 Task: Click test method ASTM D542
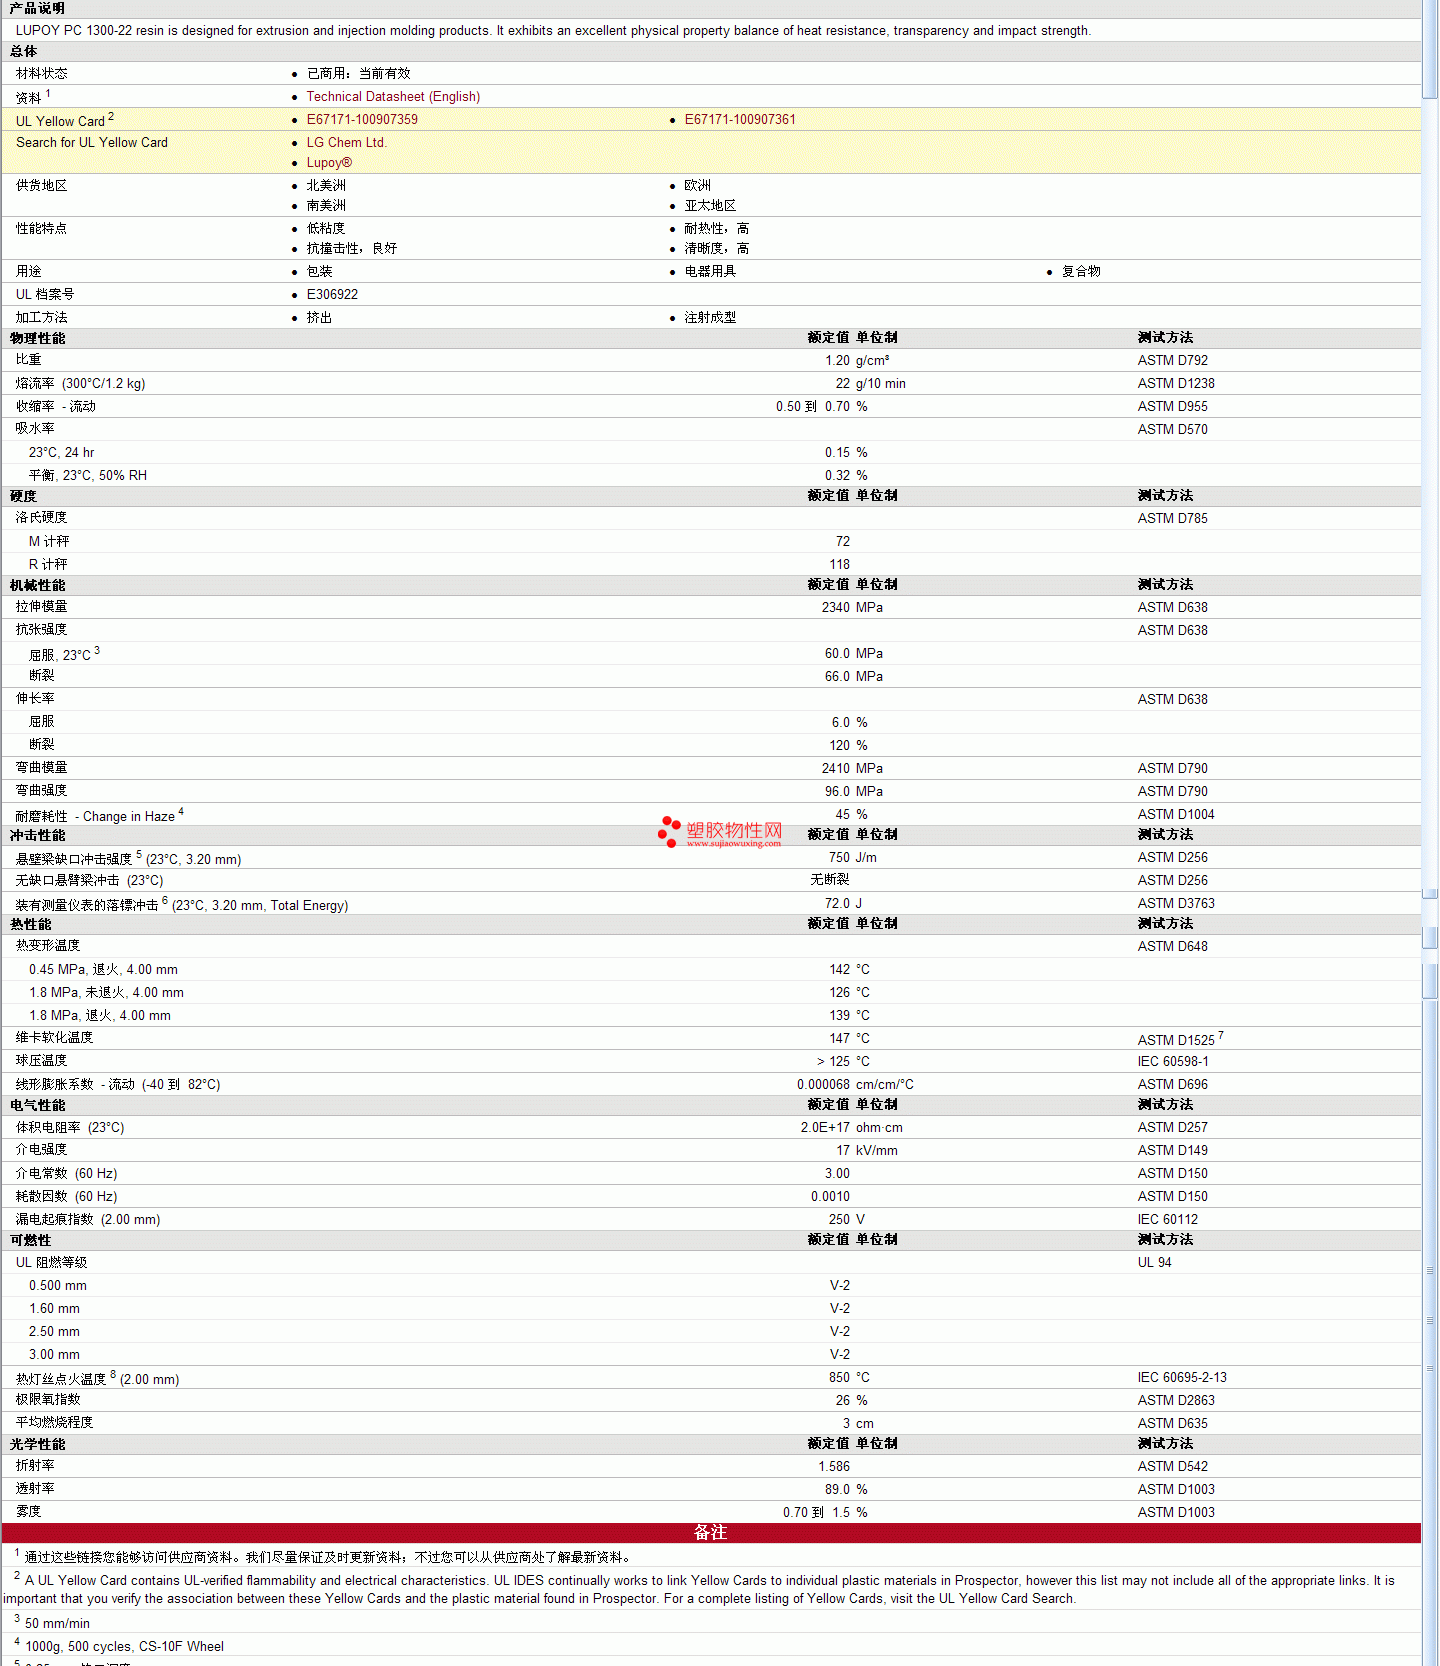pyautogui.click(x=1172, y=1467)
